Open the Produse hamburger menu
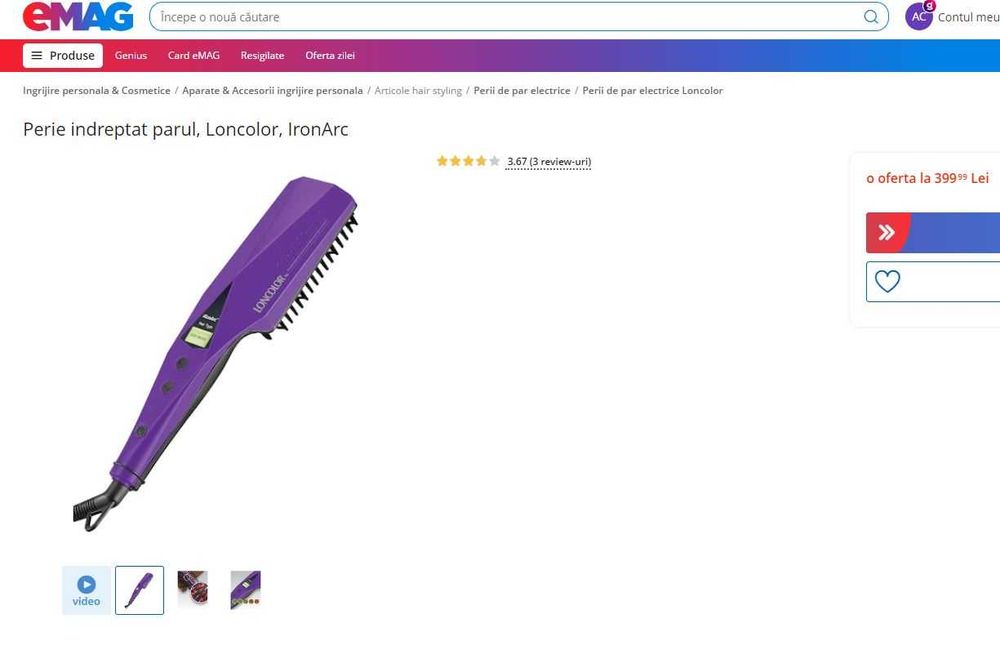1000x646 pixels. tap(62, 55)
